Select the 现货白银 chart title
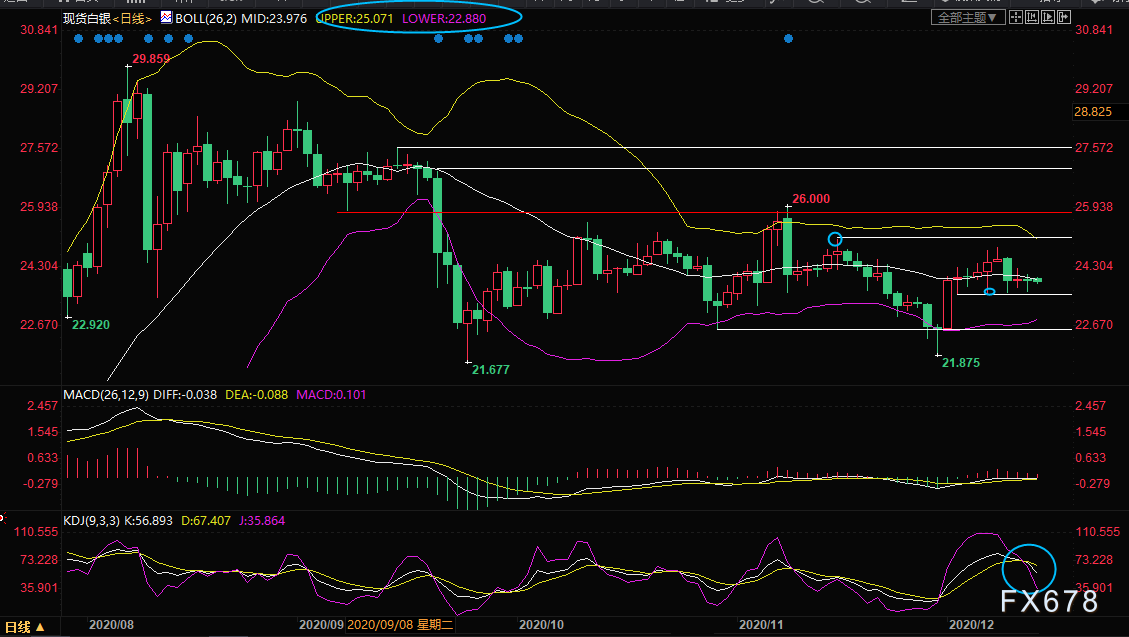This screenshot has height=637, width=1129. (86, 18)
